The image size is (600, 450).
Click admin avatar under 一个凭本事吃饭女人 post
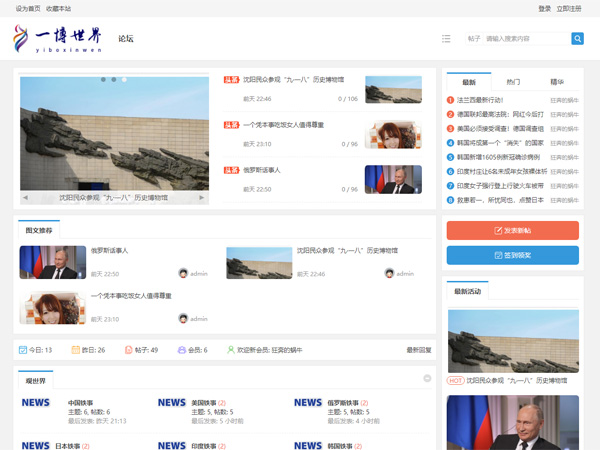pyautogui.click(x=183, y=318)
